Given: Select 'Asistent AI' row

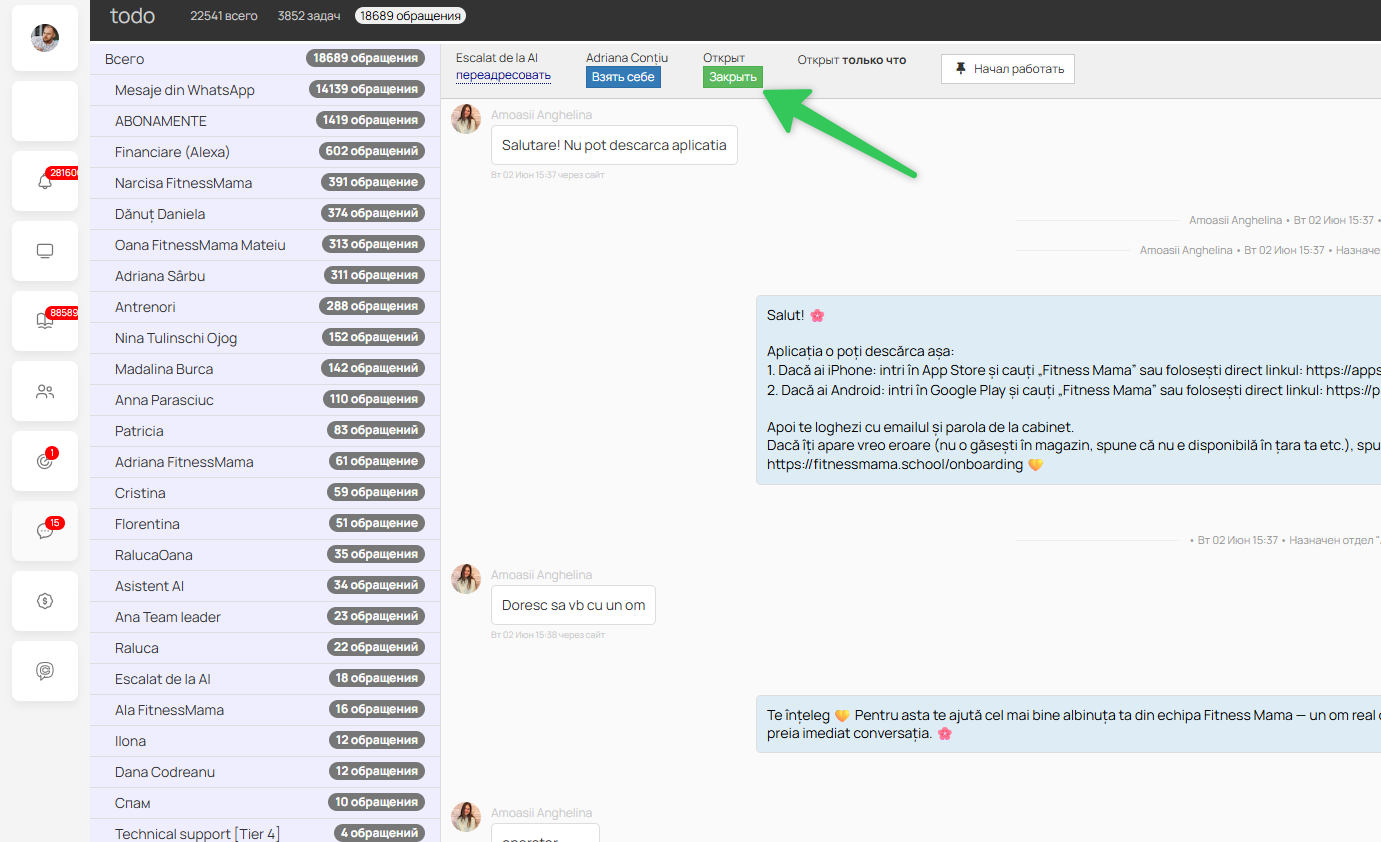Looking at the screenshot, I should (x=265, y=586).
